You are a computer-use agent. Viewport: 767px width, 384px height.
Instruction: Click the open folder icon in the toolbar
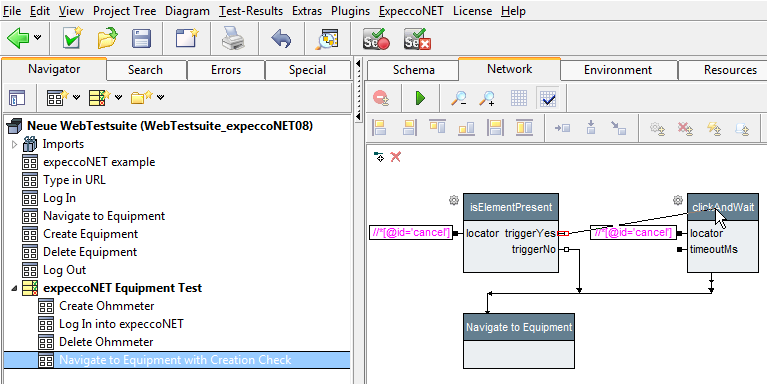click(108, 39)
